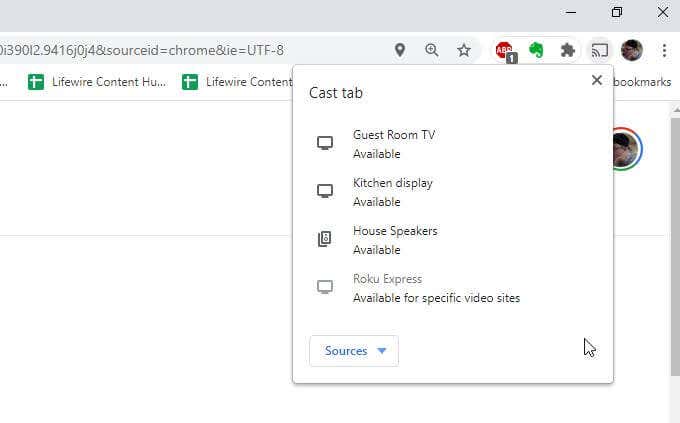Open the Extensions puzzle piece menu
This screenshot has height=423, width=680.
(567, 50)
